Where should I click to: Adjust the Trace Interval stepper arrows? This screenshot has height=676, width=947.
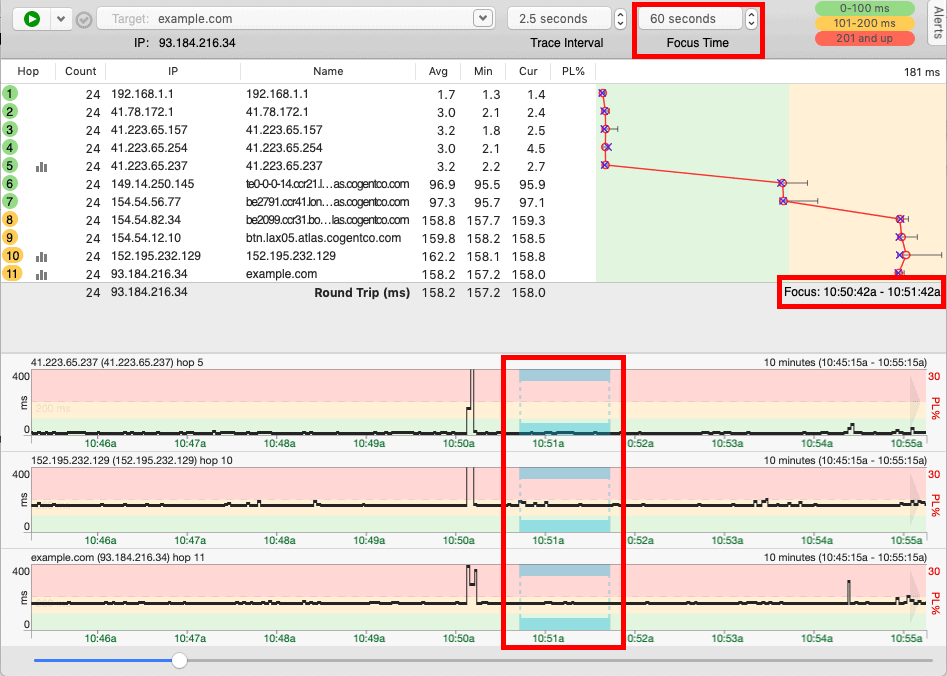[620, 19]
